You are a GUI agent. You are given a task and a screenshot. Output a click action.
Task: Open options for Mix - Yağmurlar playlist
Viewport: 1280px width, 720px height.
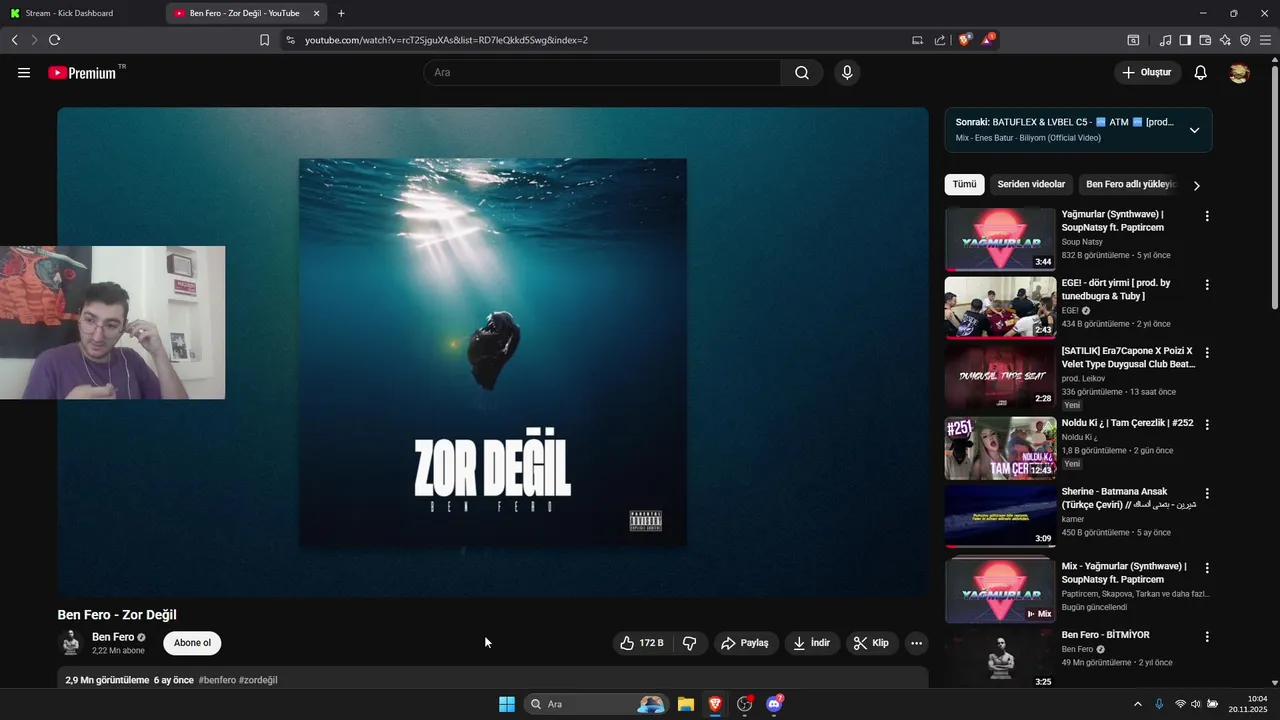(1207, 568)
